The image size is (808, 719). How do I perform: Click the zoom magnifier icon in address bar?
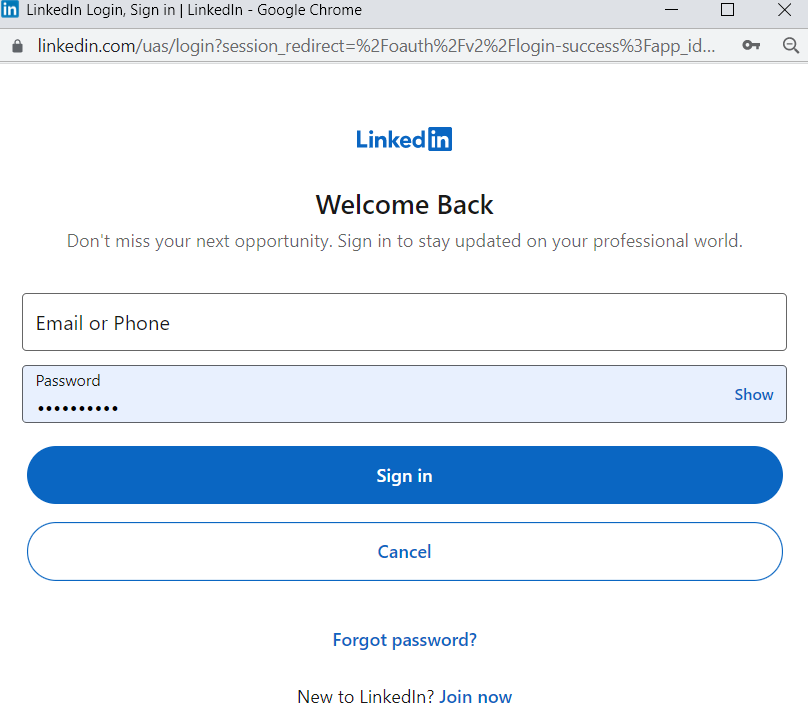coord(790,45)
